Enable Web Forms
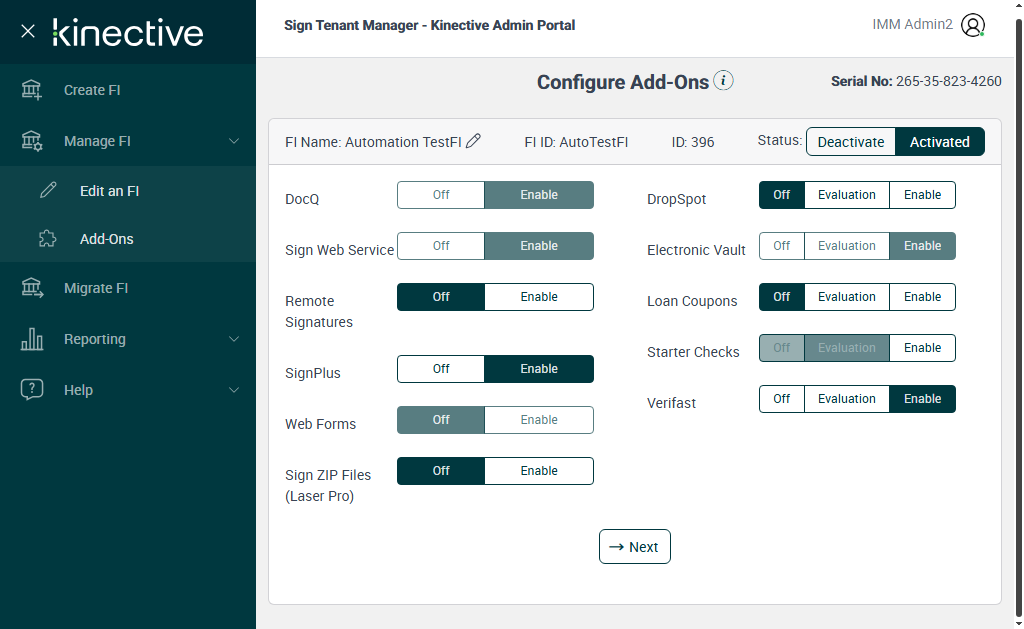The image size is (1024, 629). [539, 419]
